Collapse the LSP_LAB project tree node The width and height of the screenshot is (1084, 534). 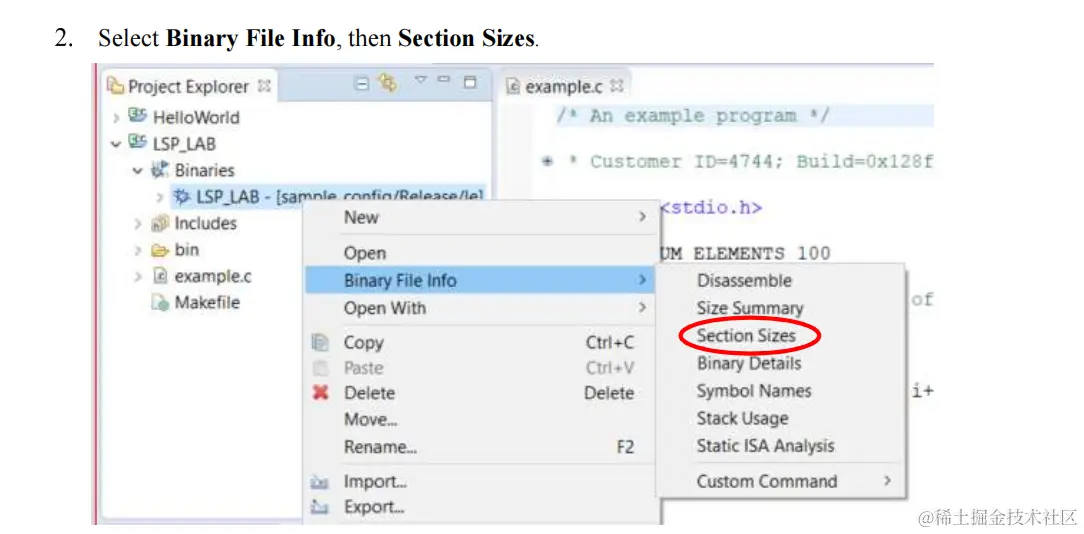point(117,144)
